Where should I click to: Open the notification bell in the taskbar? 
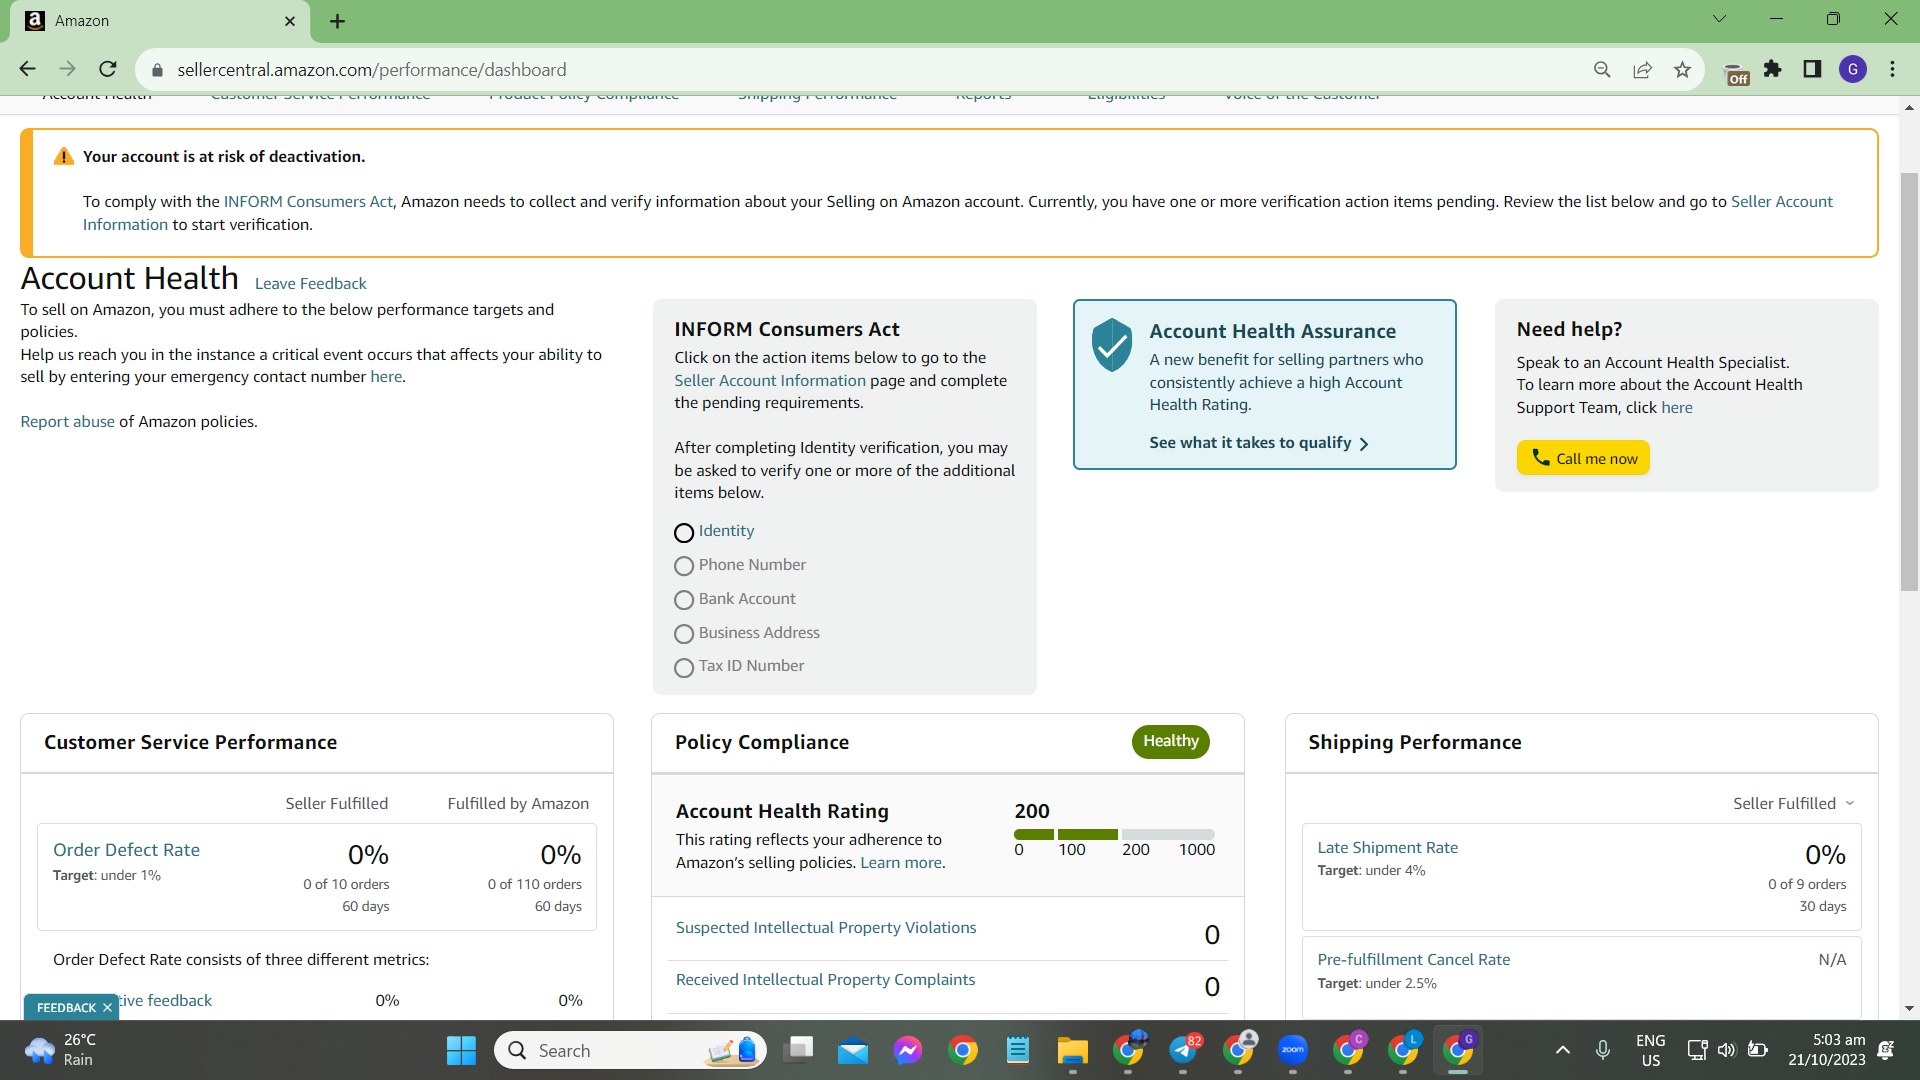click(x=1886, y=1050)
